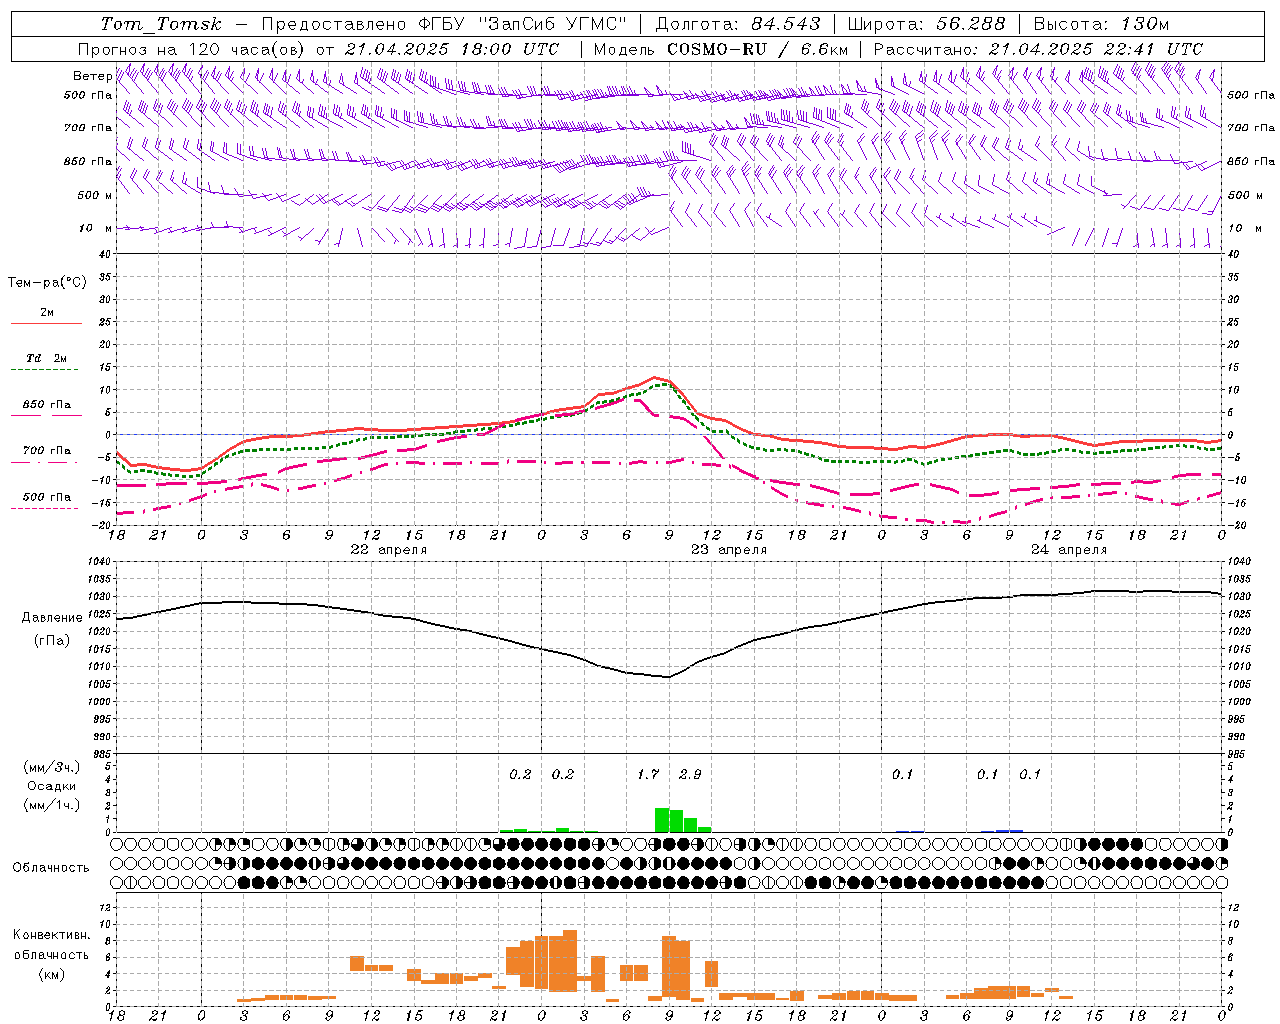Click the 'Конвективн.' convective cloud label
Image resolution: width=1280 pixels, height=1024 pixels.
pyautogui.click(x=52, y=935)
